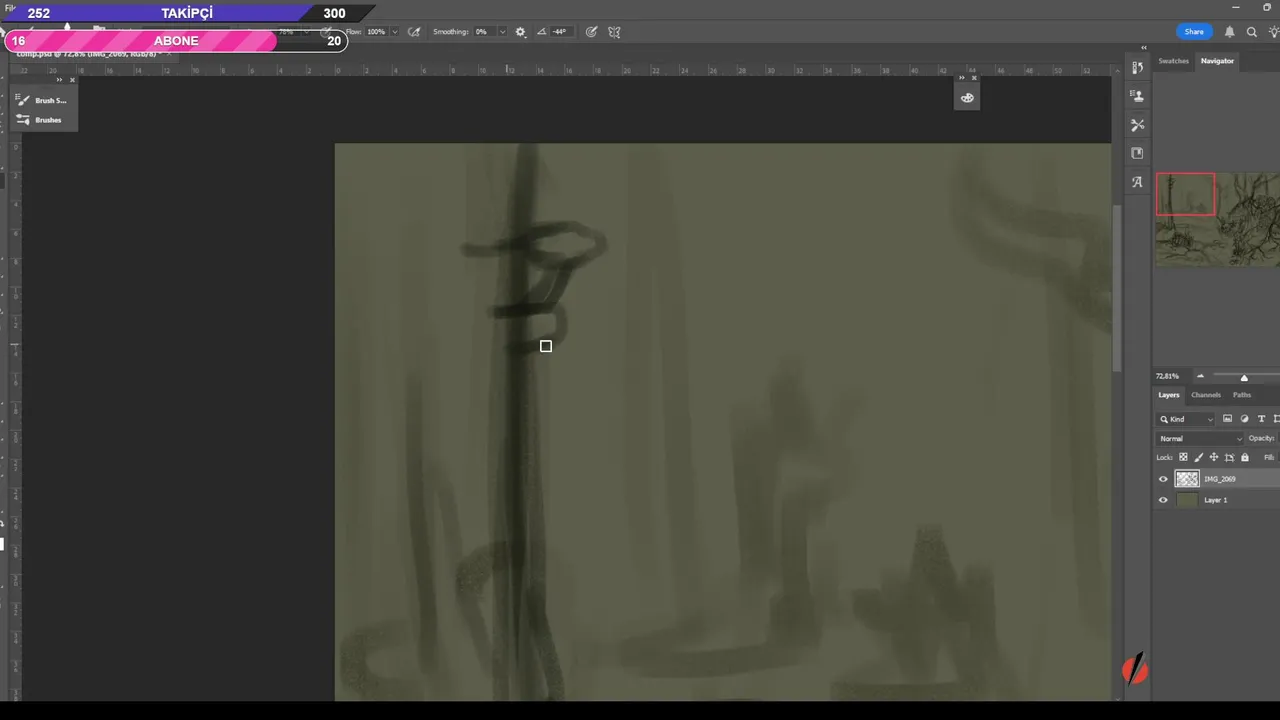Hide Layer 1 visibility eye
1280x720 pixels.
click(1163, 500)
